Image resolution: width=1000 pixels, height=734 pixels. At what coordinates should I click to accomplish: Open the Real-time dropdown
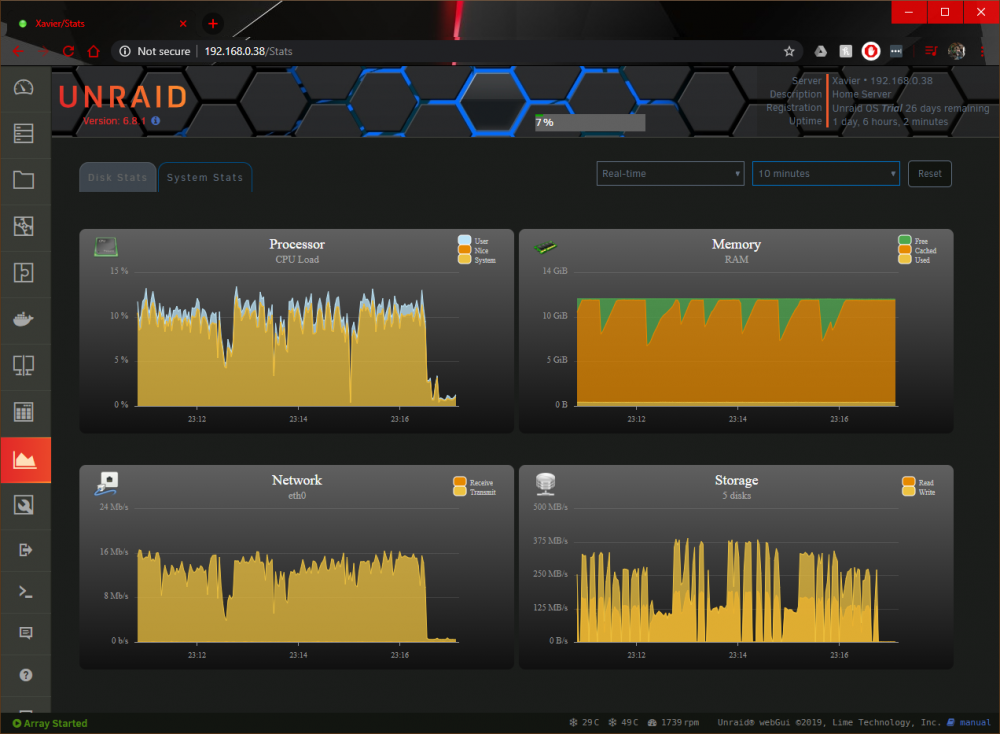pos(670,173)
